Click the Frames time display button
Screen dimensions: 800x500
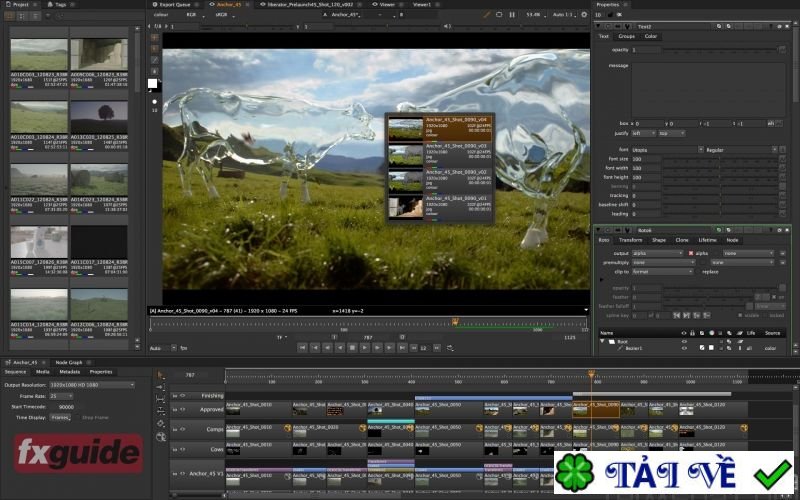tap(62, 417)
